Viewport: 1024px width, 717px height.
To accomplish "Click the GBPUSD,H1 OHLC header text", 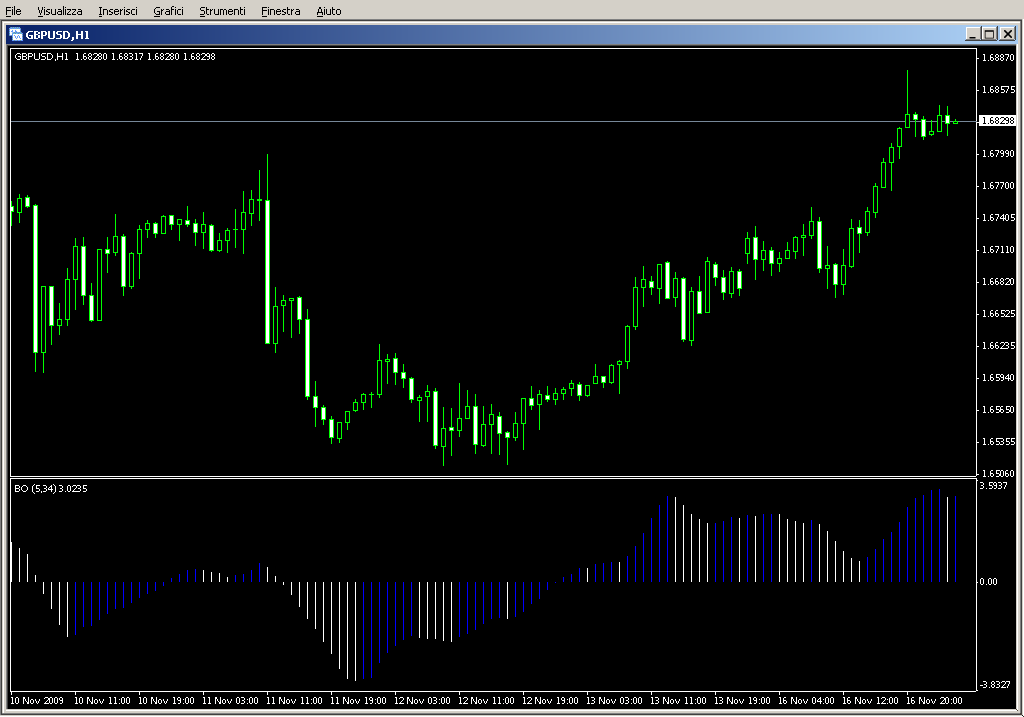I will (x=115, y=56).
